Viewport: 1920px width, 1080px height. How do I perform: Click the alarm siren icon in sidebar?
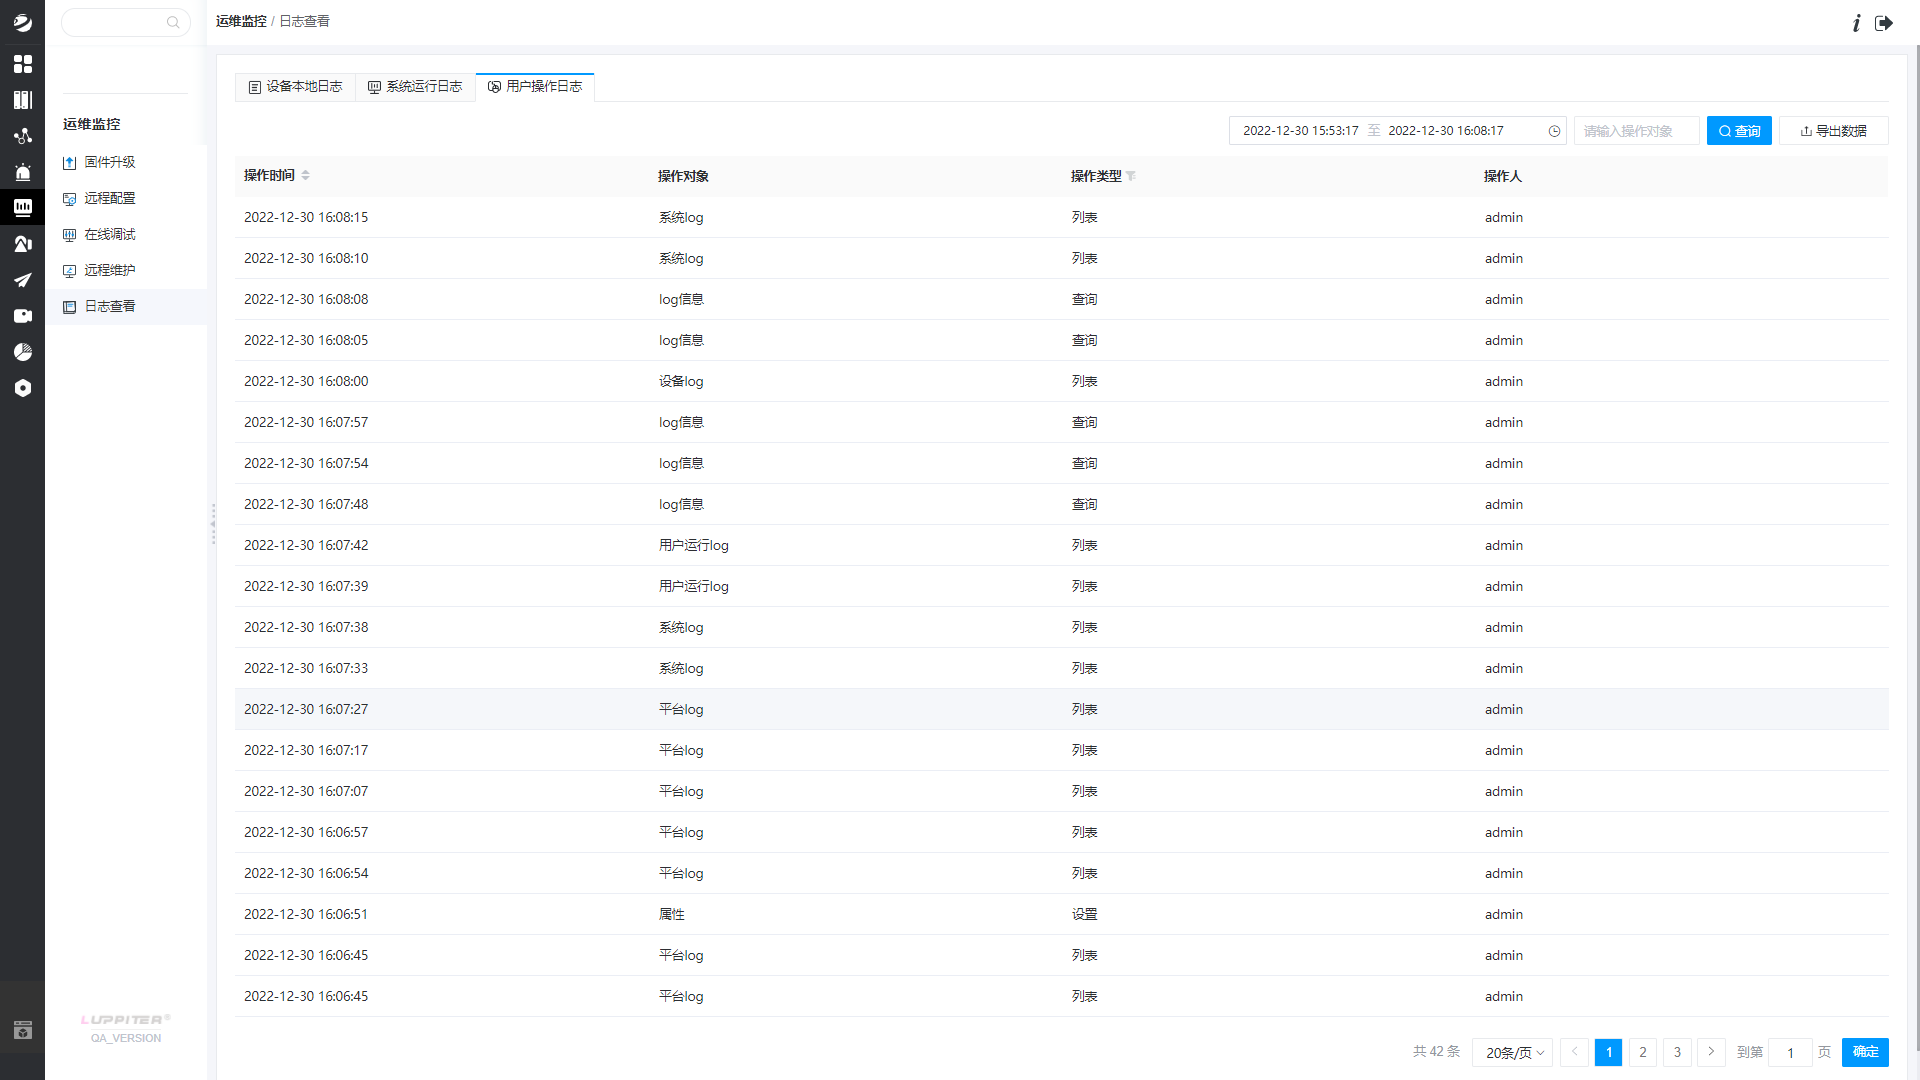[22, 172]
